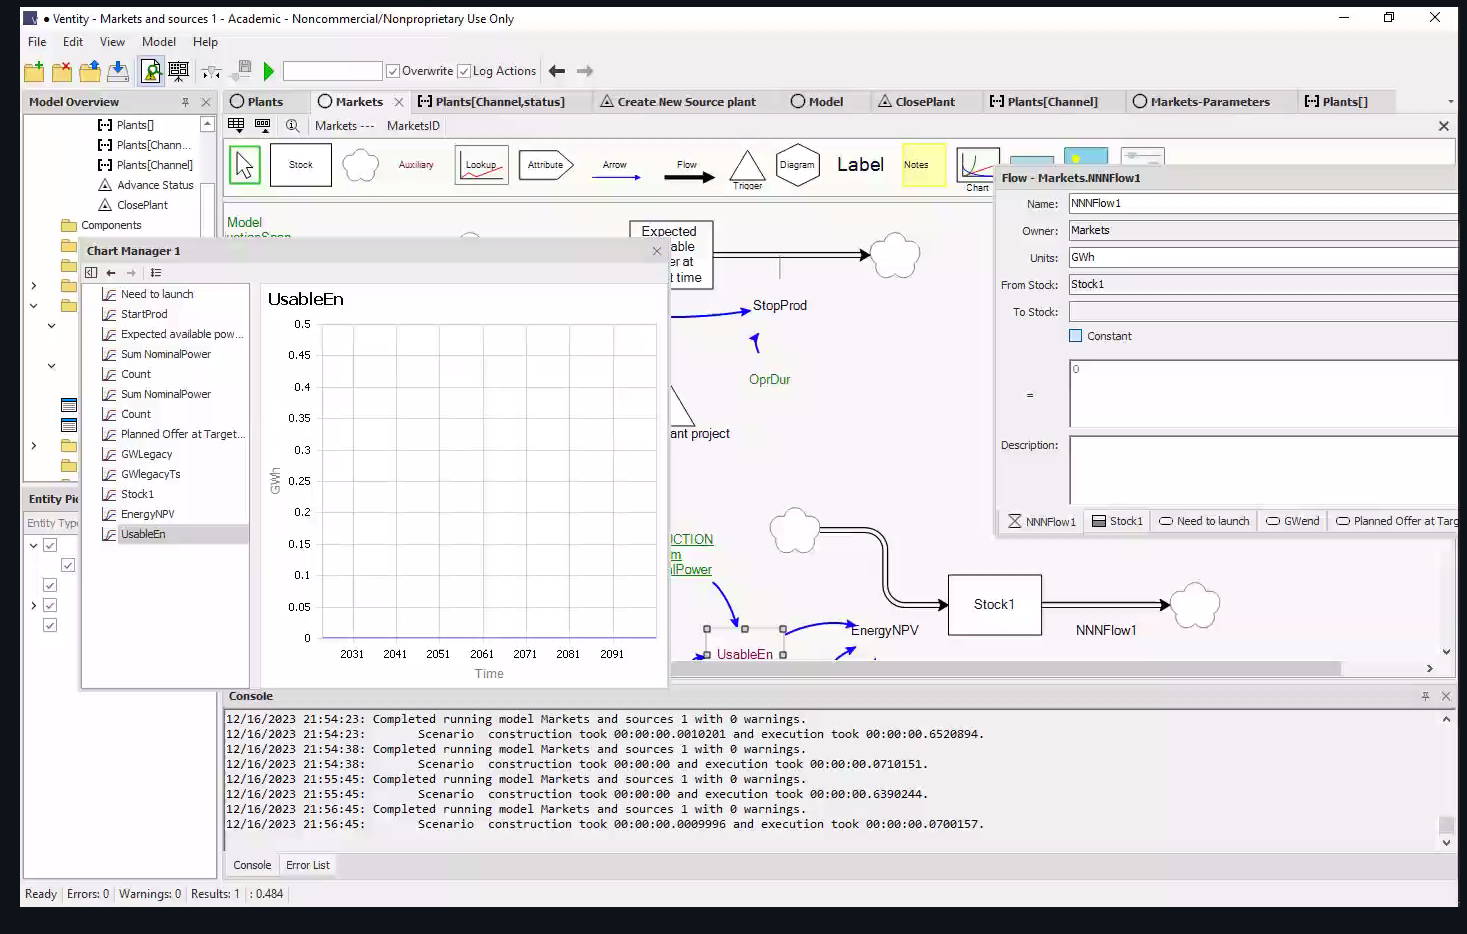
Task: Click the info magnifier icon in diagram bar
Action: tap(292, 125)
